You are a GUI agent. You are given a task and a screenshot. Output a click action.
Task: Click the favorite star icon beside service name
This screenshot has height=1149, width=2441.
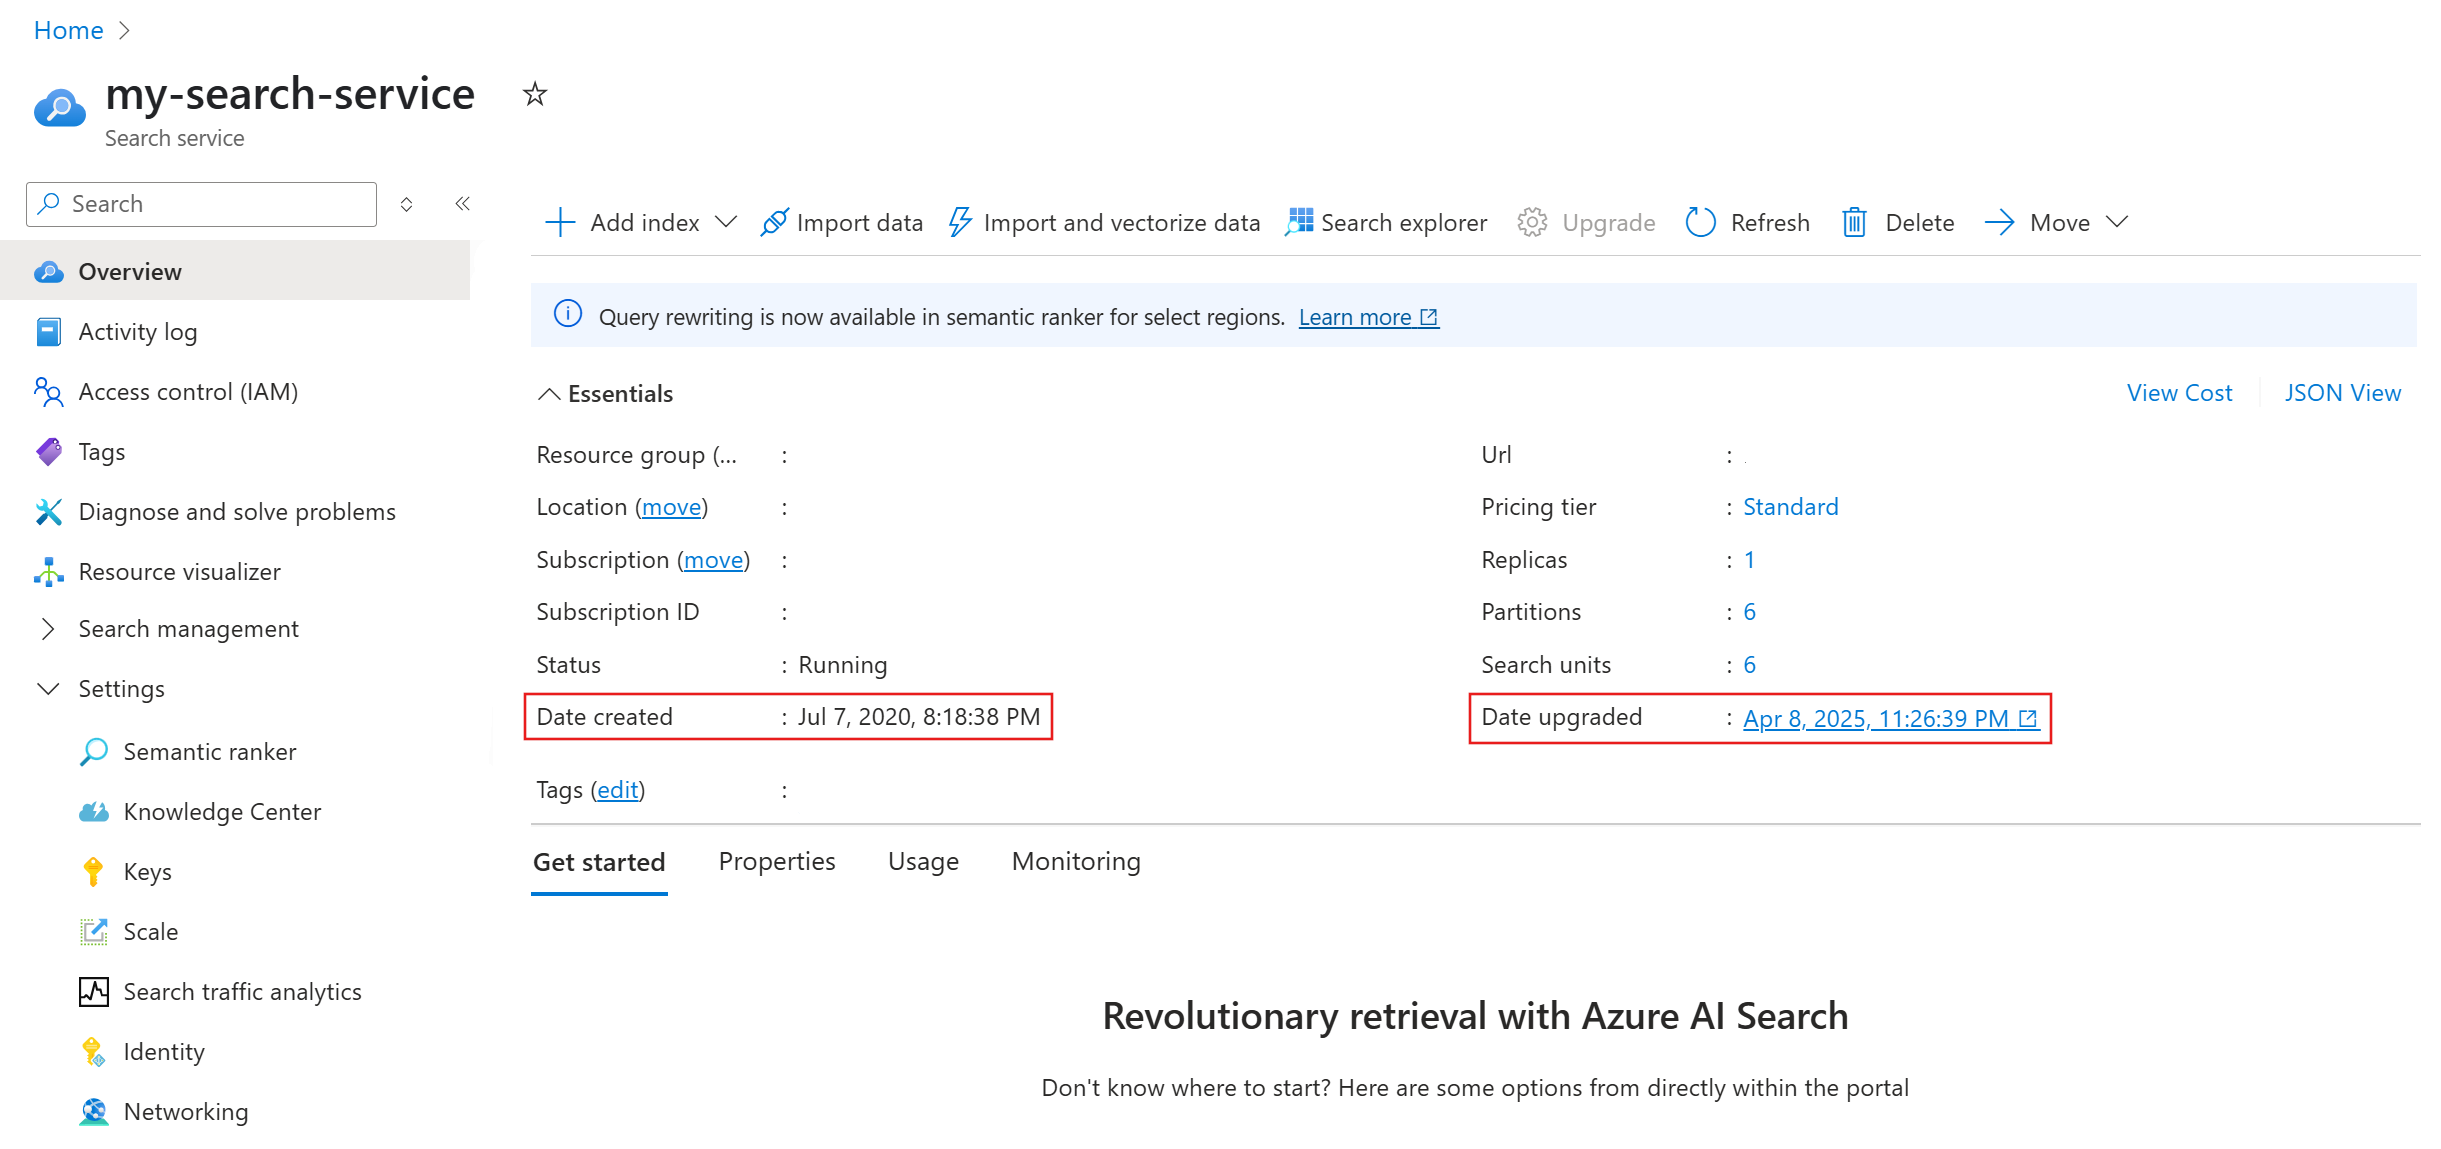(x=535, y=94)
